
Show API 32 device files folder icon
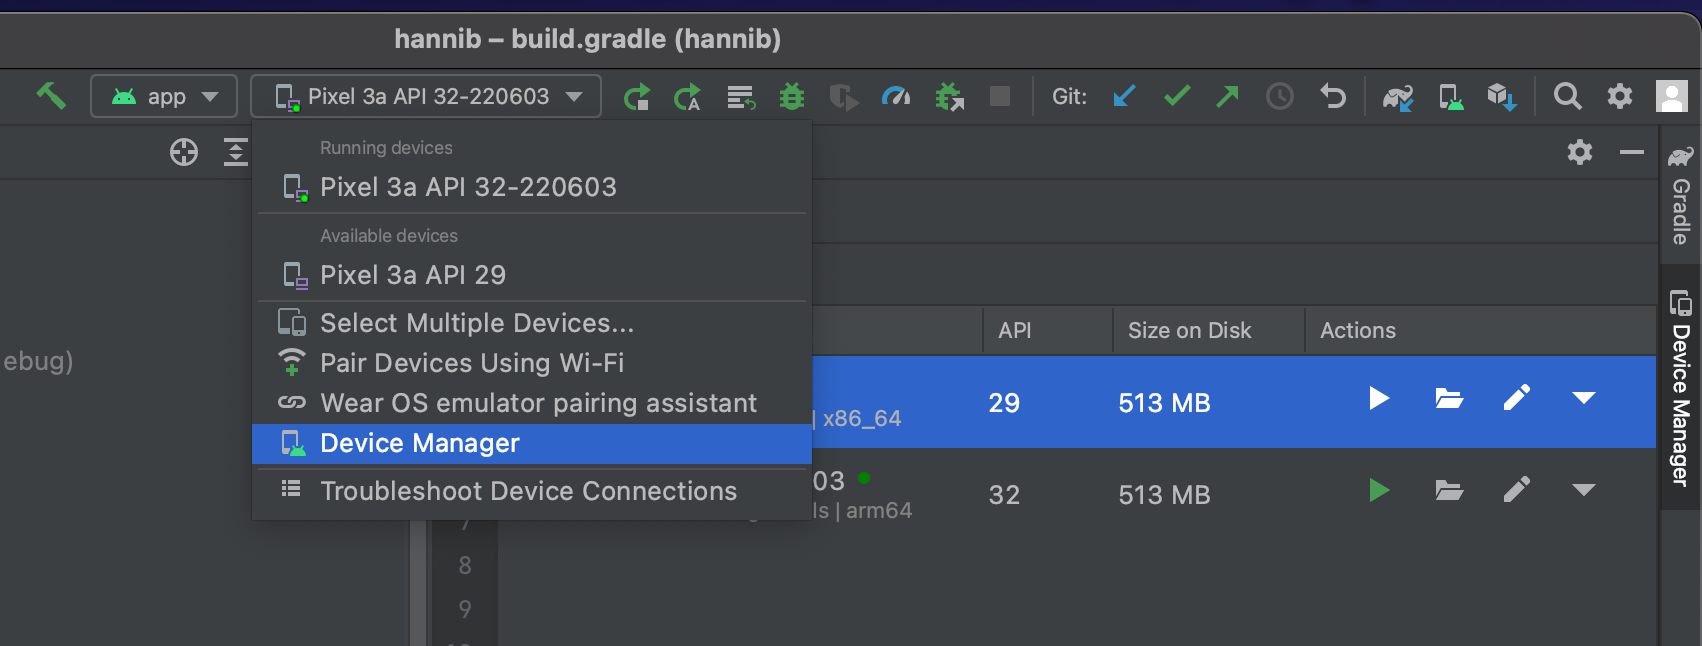1449,490
